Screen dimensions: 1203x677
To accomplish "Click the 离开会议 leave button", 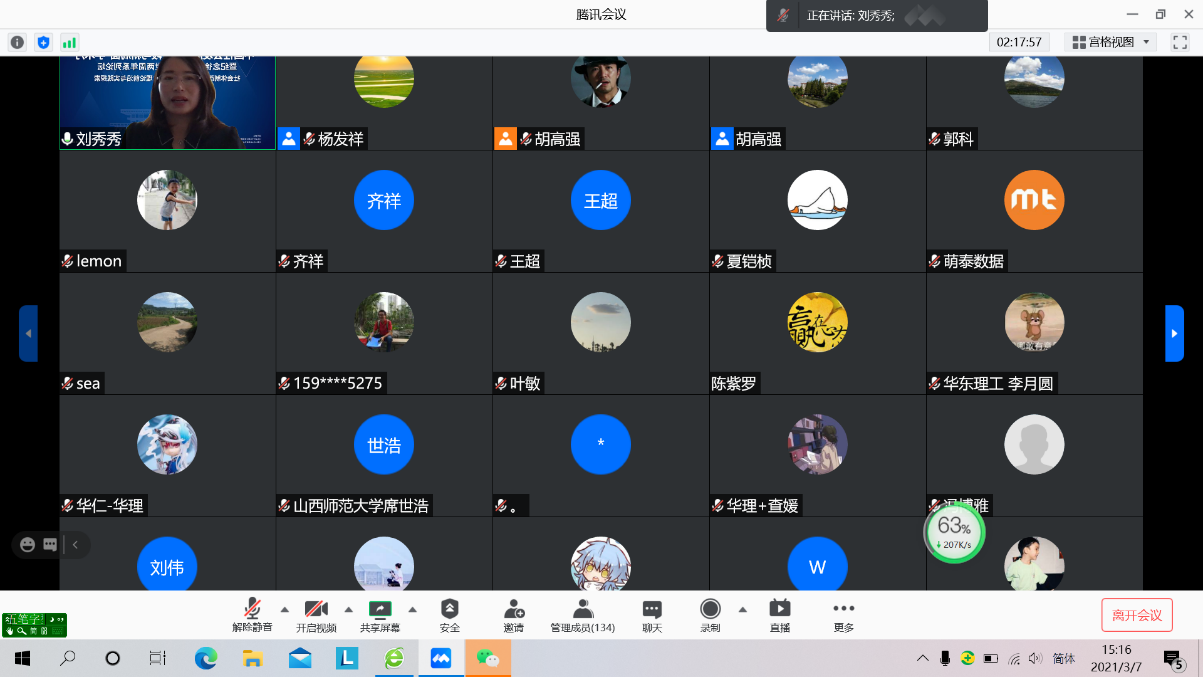I will (1137, 615).
